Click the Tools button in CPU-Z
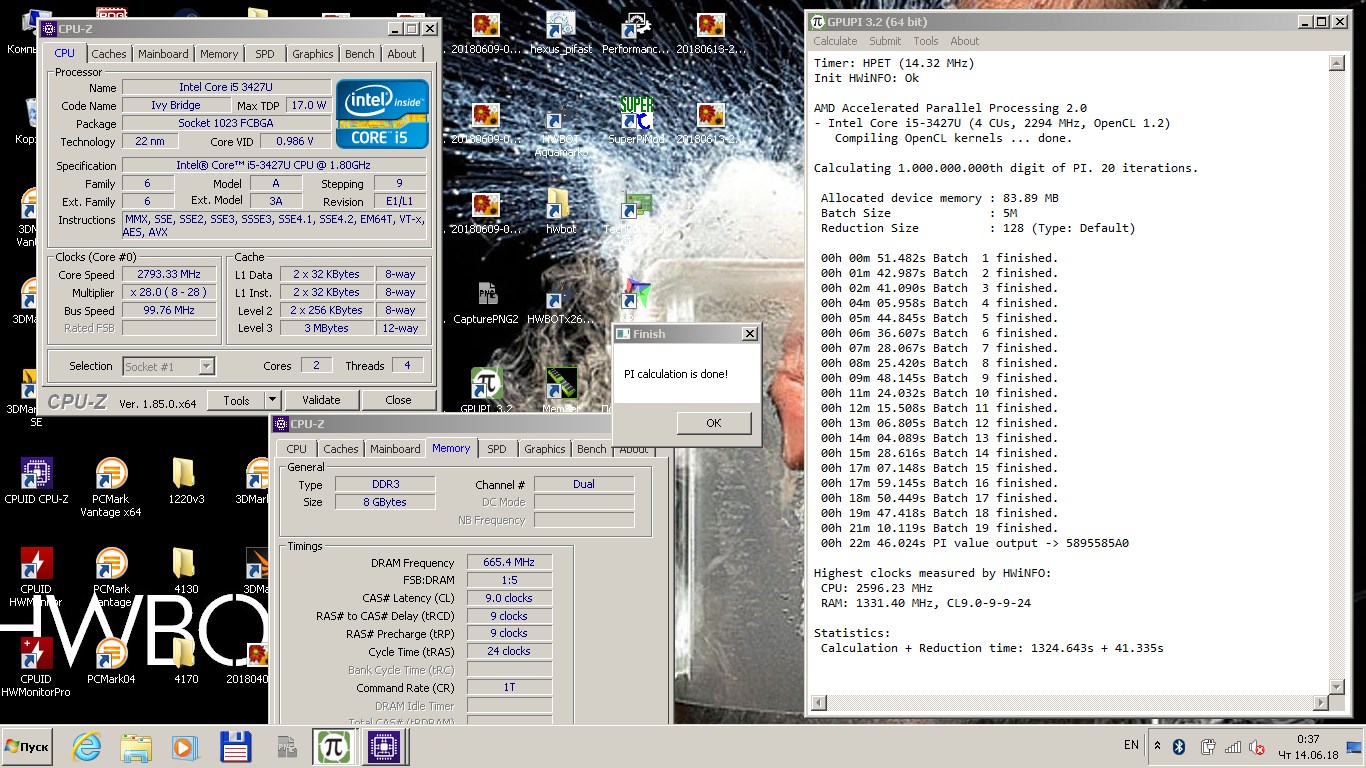 (236, 400)
